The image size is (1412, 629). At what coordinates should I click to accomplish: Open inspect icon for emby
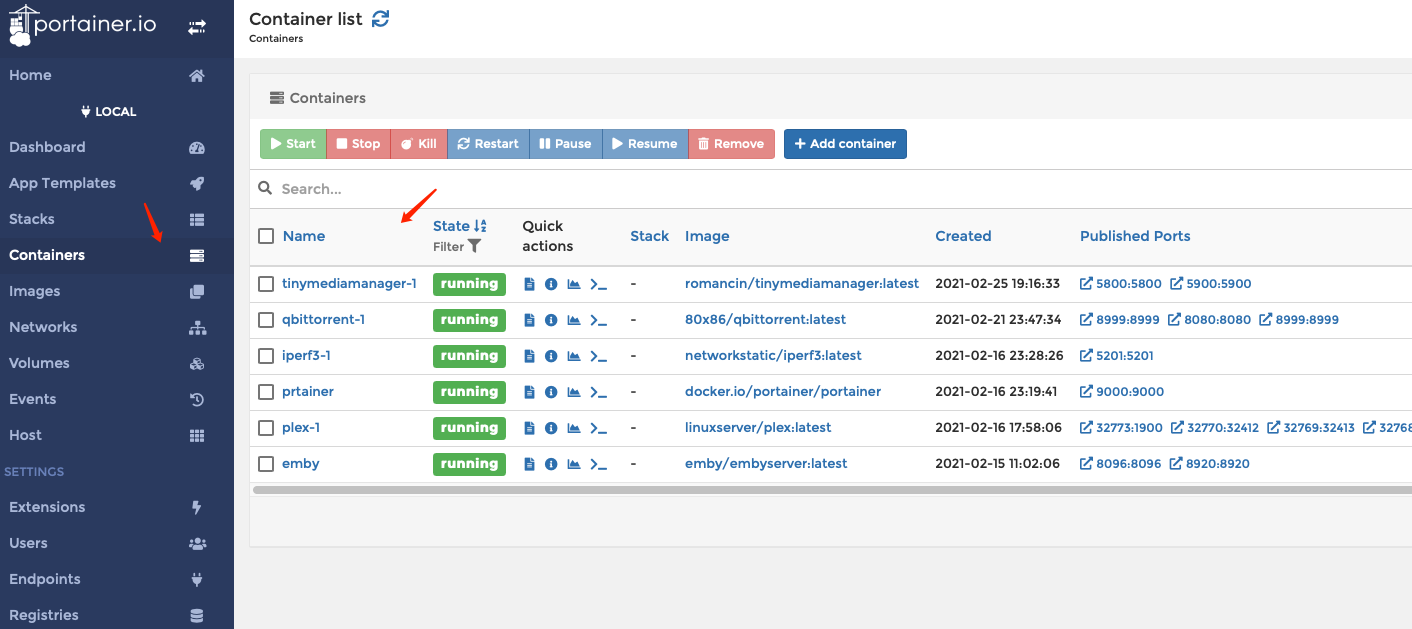(x=551, y=464)
